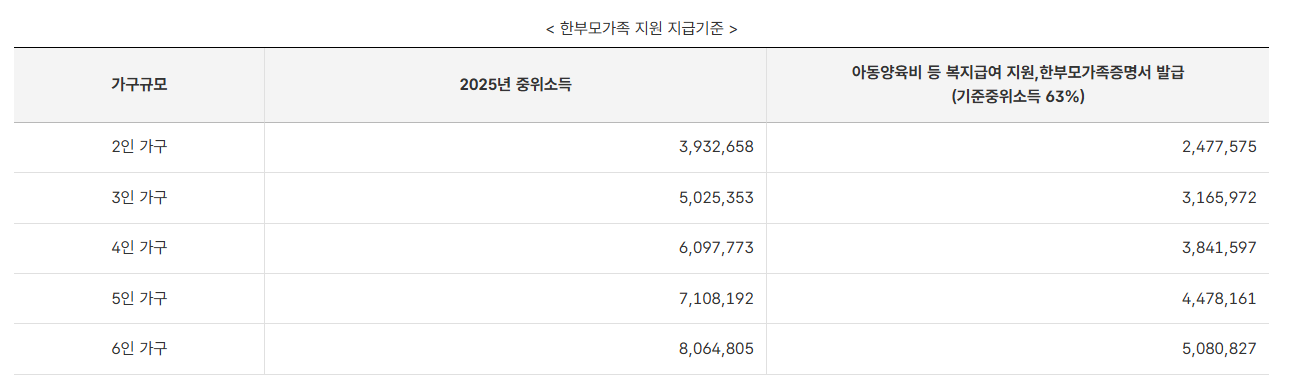Select the 2인 가구 row label
The height and width of the screenshot is (391, 1303).
pyautogui.click(x=139, y=147)
